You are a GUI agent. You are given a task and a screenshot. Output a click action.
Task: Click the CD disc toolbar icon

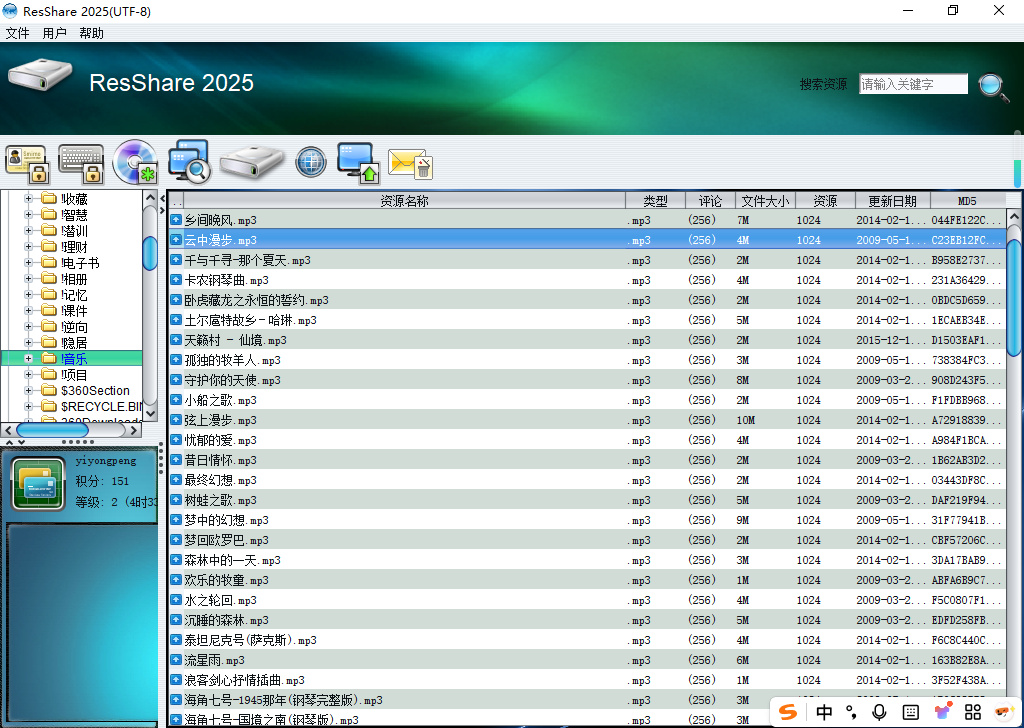point(135,161)
